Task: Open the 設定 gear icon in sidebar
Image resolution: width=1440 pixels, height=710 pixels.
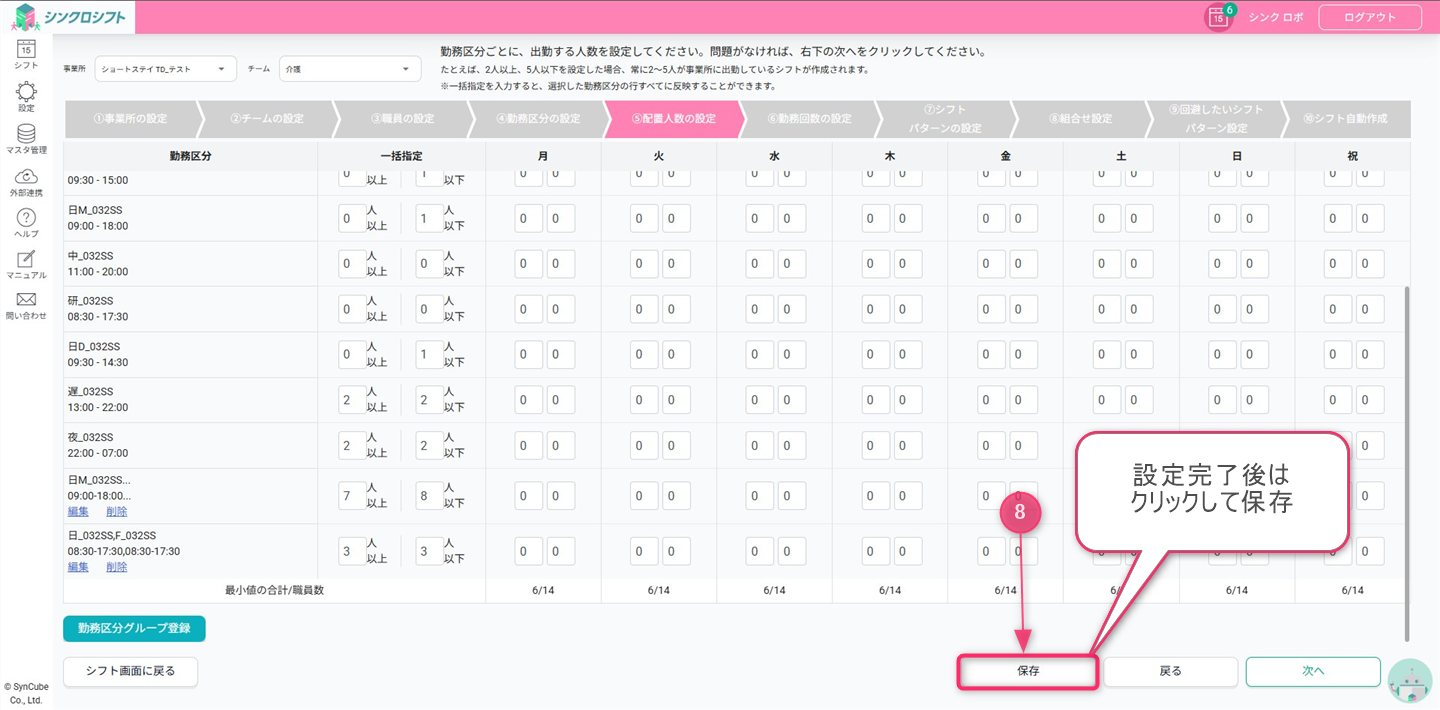Action: point(26,93)
